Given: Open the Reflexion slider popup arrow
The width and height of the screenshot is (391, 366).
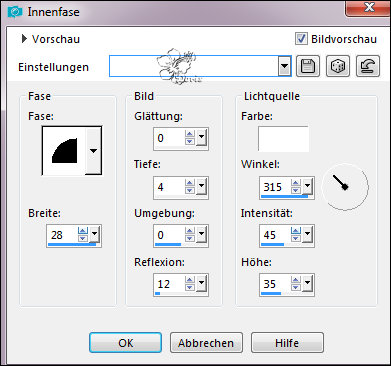Looking at the screenshot, I should (201, 283).
